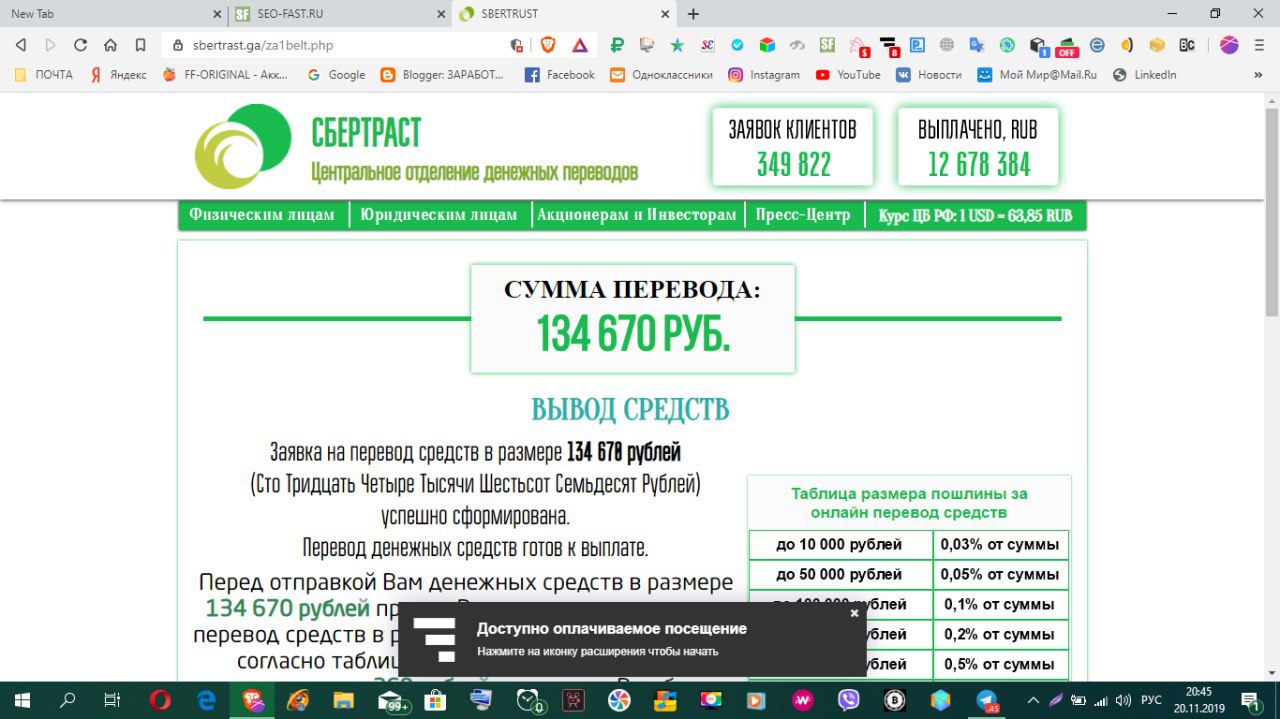This screenshot has width=1280, height=719.
Task: Click the 134 670 РУБ. amount
Action: point(633,334)
